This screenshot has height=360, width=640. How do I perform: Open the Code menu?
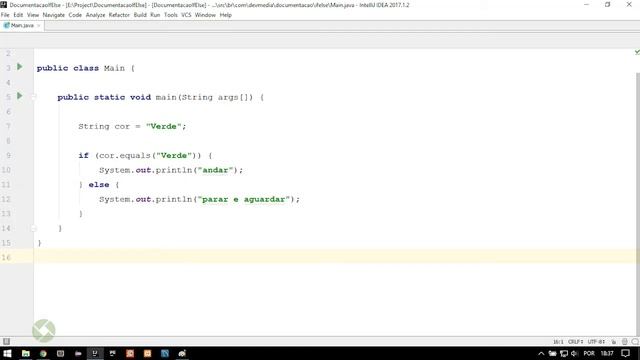pyautogui.click(x=75, y=15)
